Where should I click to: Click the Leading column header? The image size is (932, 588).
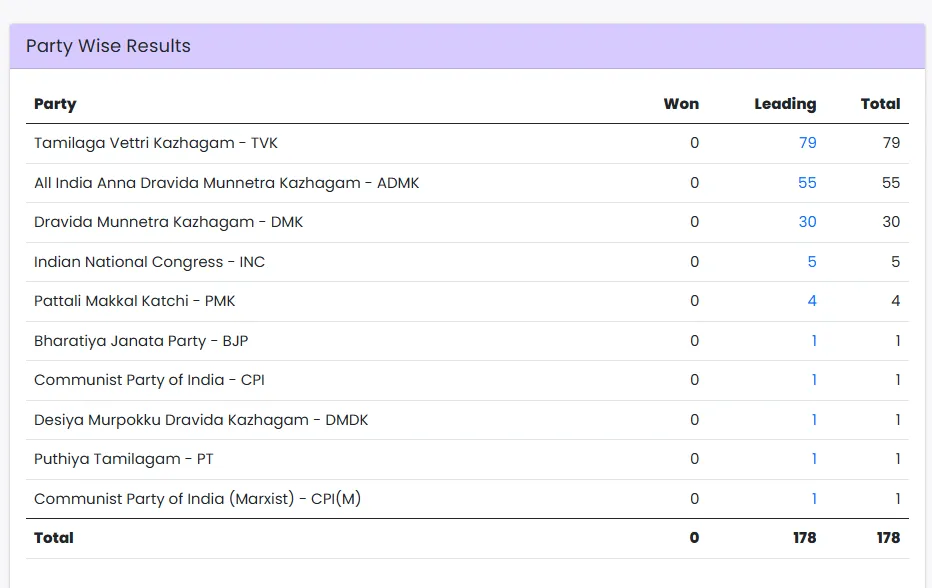785,104
